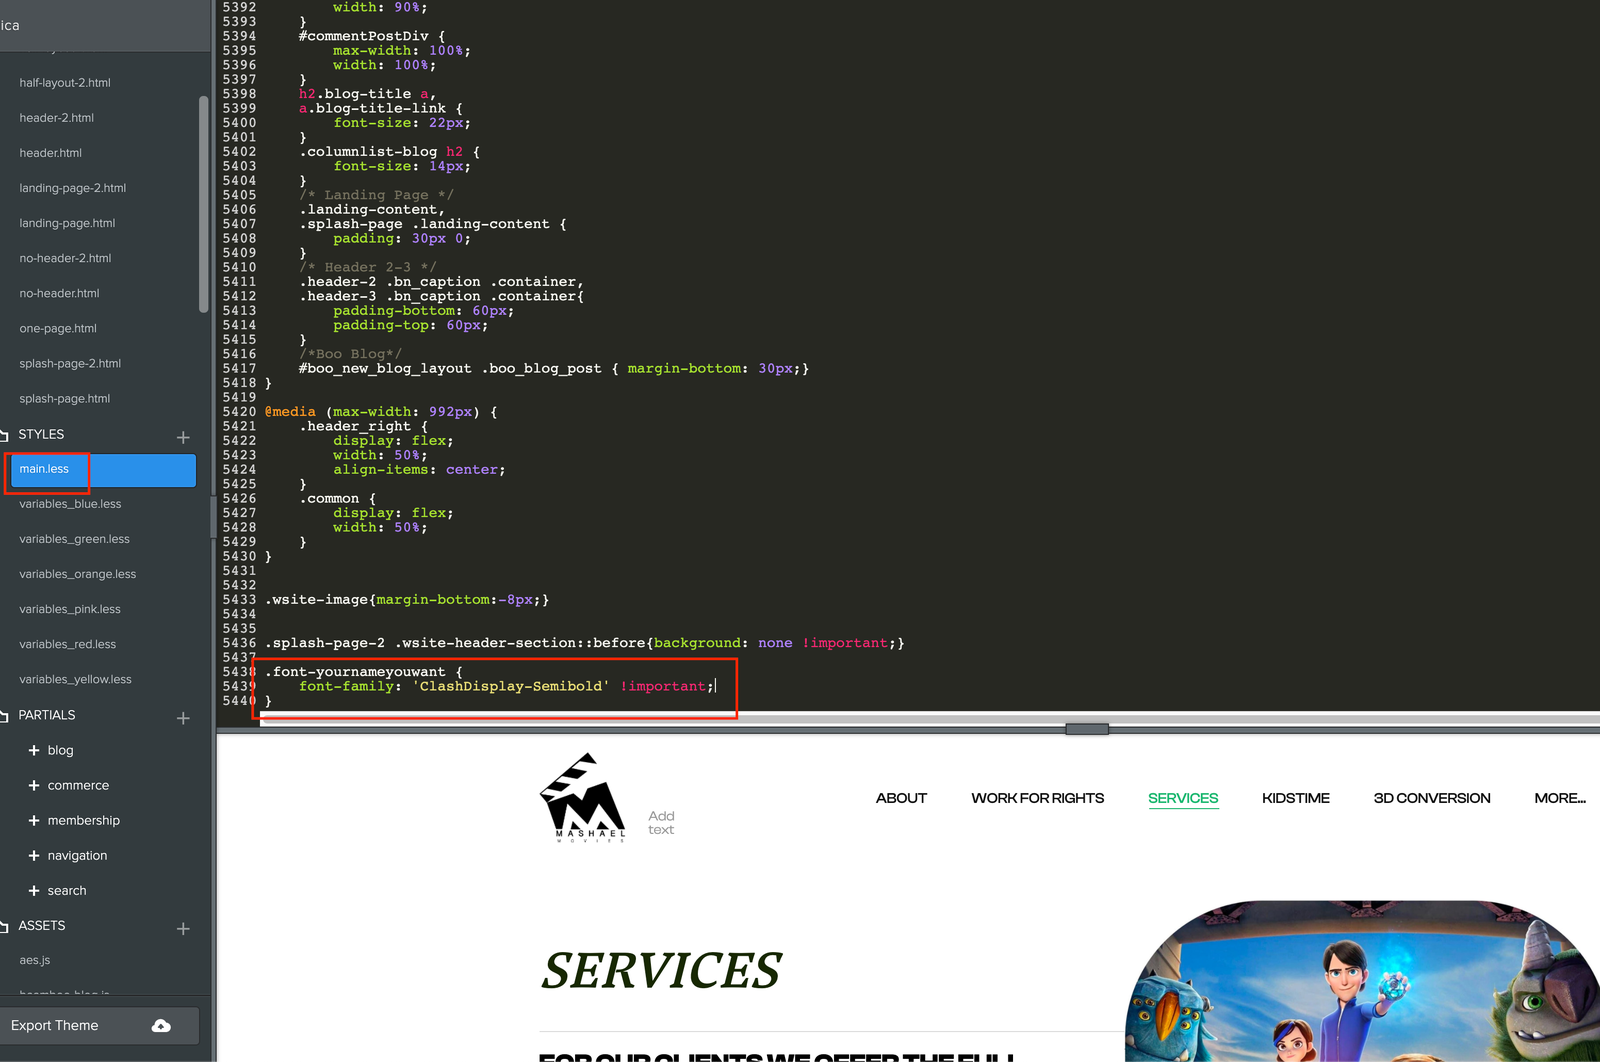Switch to the SERVICES nav tab
Screen dimensions: 1600x1062
tap(1183, 797)
